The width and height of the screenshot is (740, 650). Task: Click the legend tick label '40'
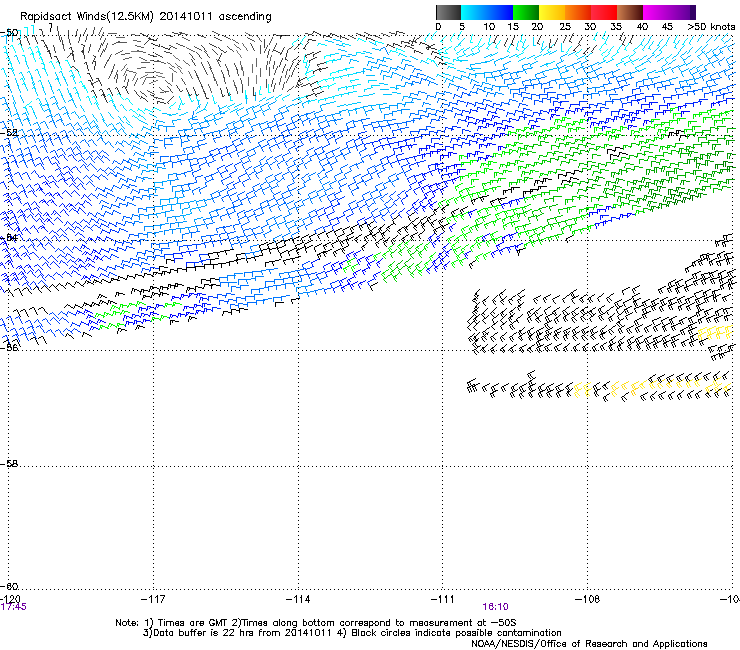tap(642, 27)
